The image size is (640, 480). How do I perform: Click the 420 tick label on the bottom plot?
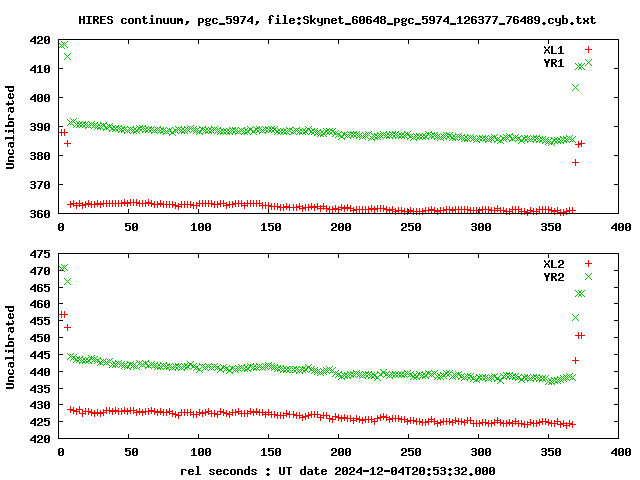[40, 439]
